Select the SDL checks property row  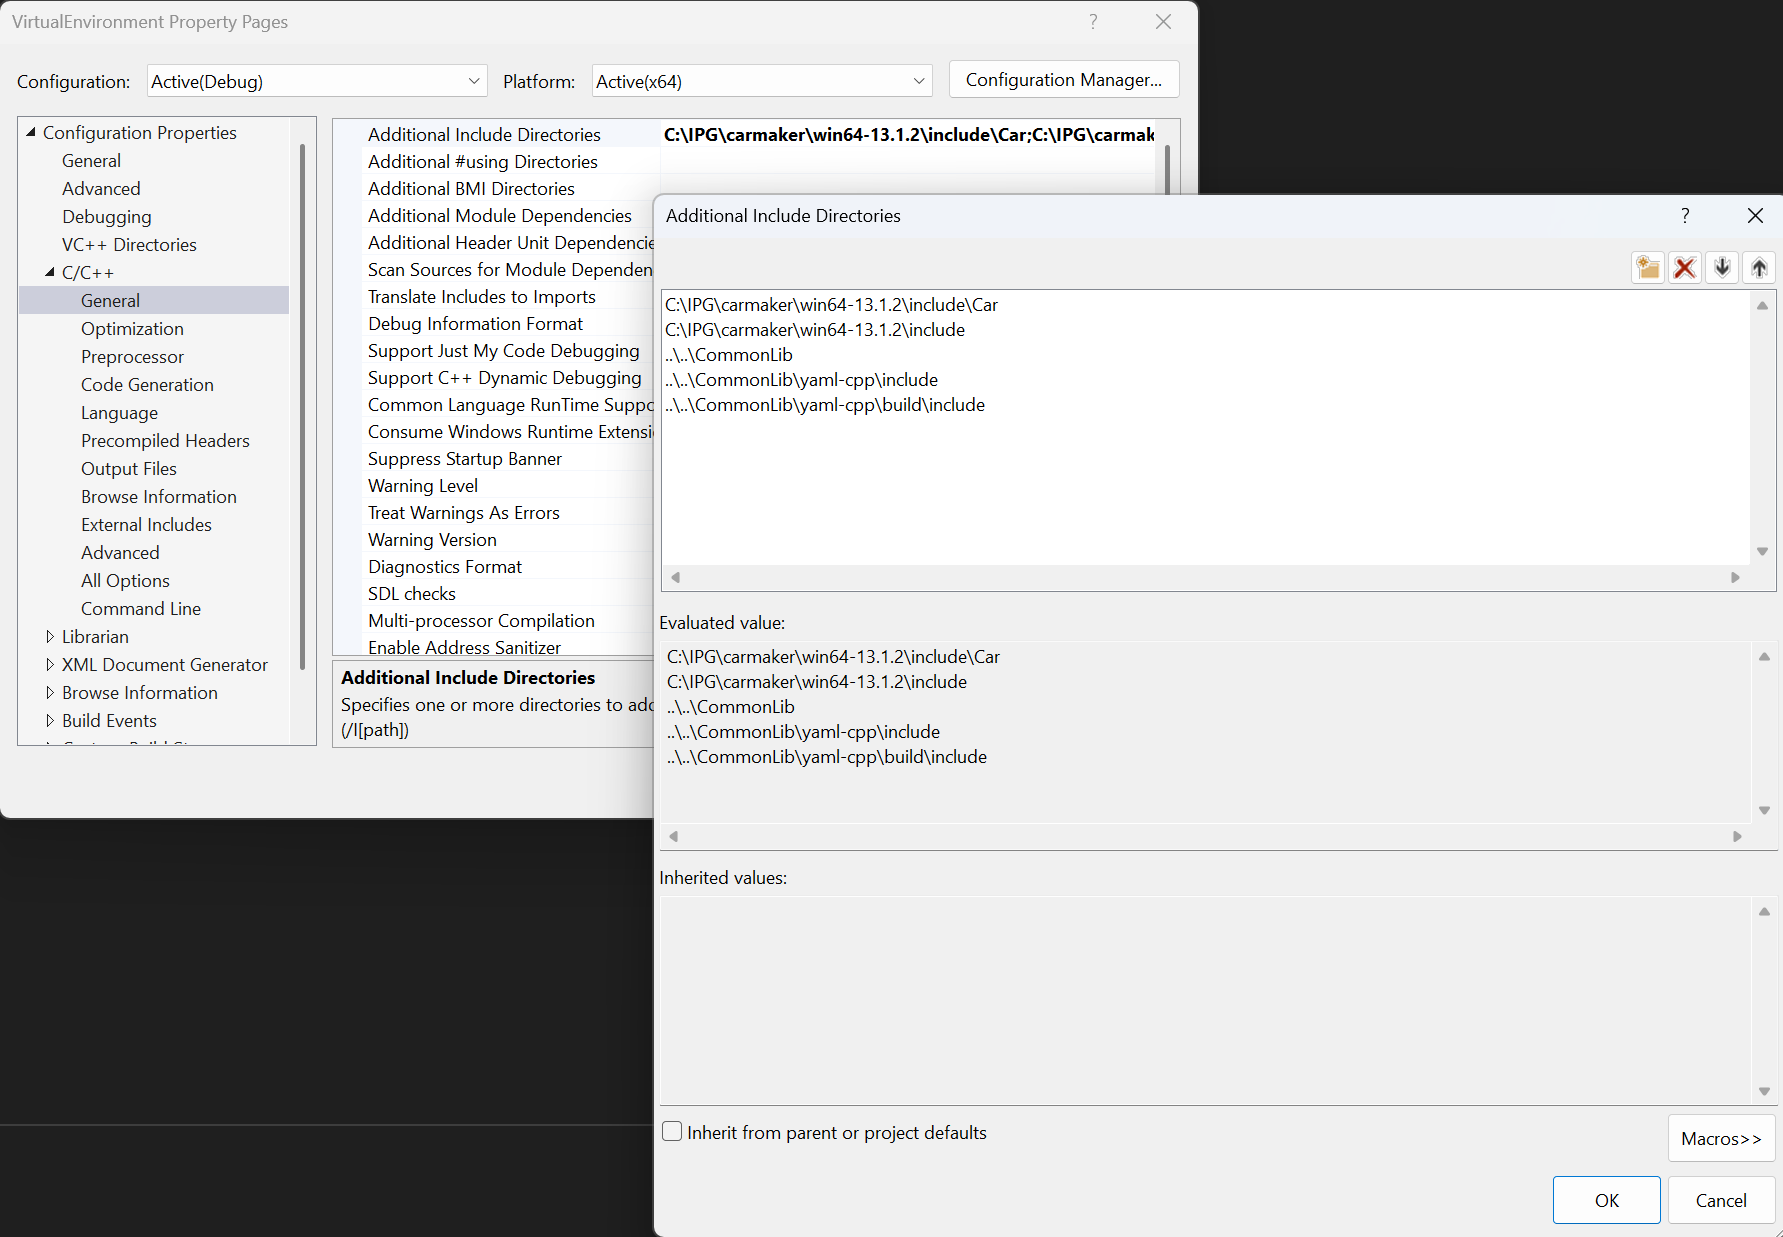click(x=412, y=594)
